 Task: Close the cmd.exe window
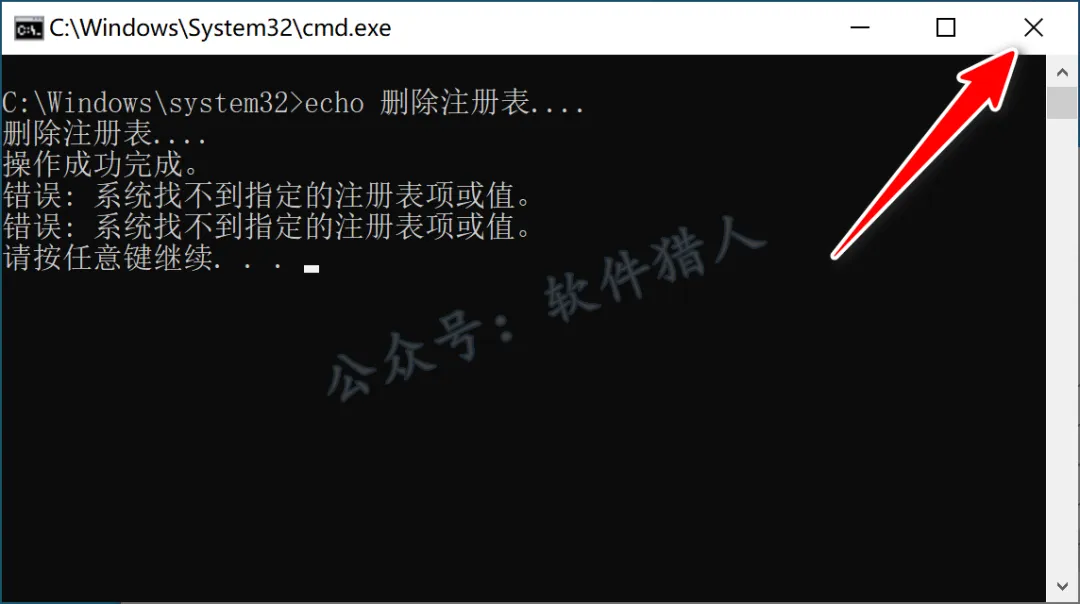pos(1033,28)
